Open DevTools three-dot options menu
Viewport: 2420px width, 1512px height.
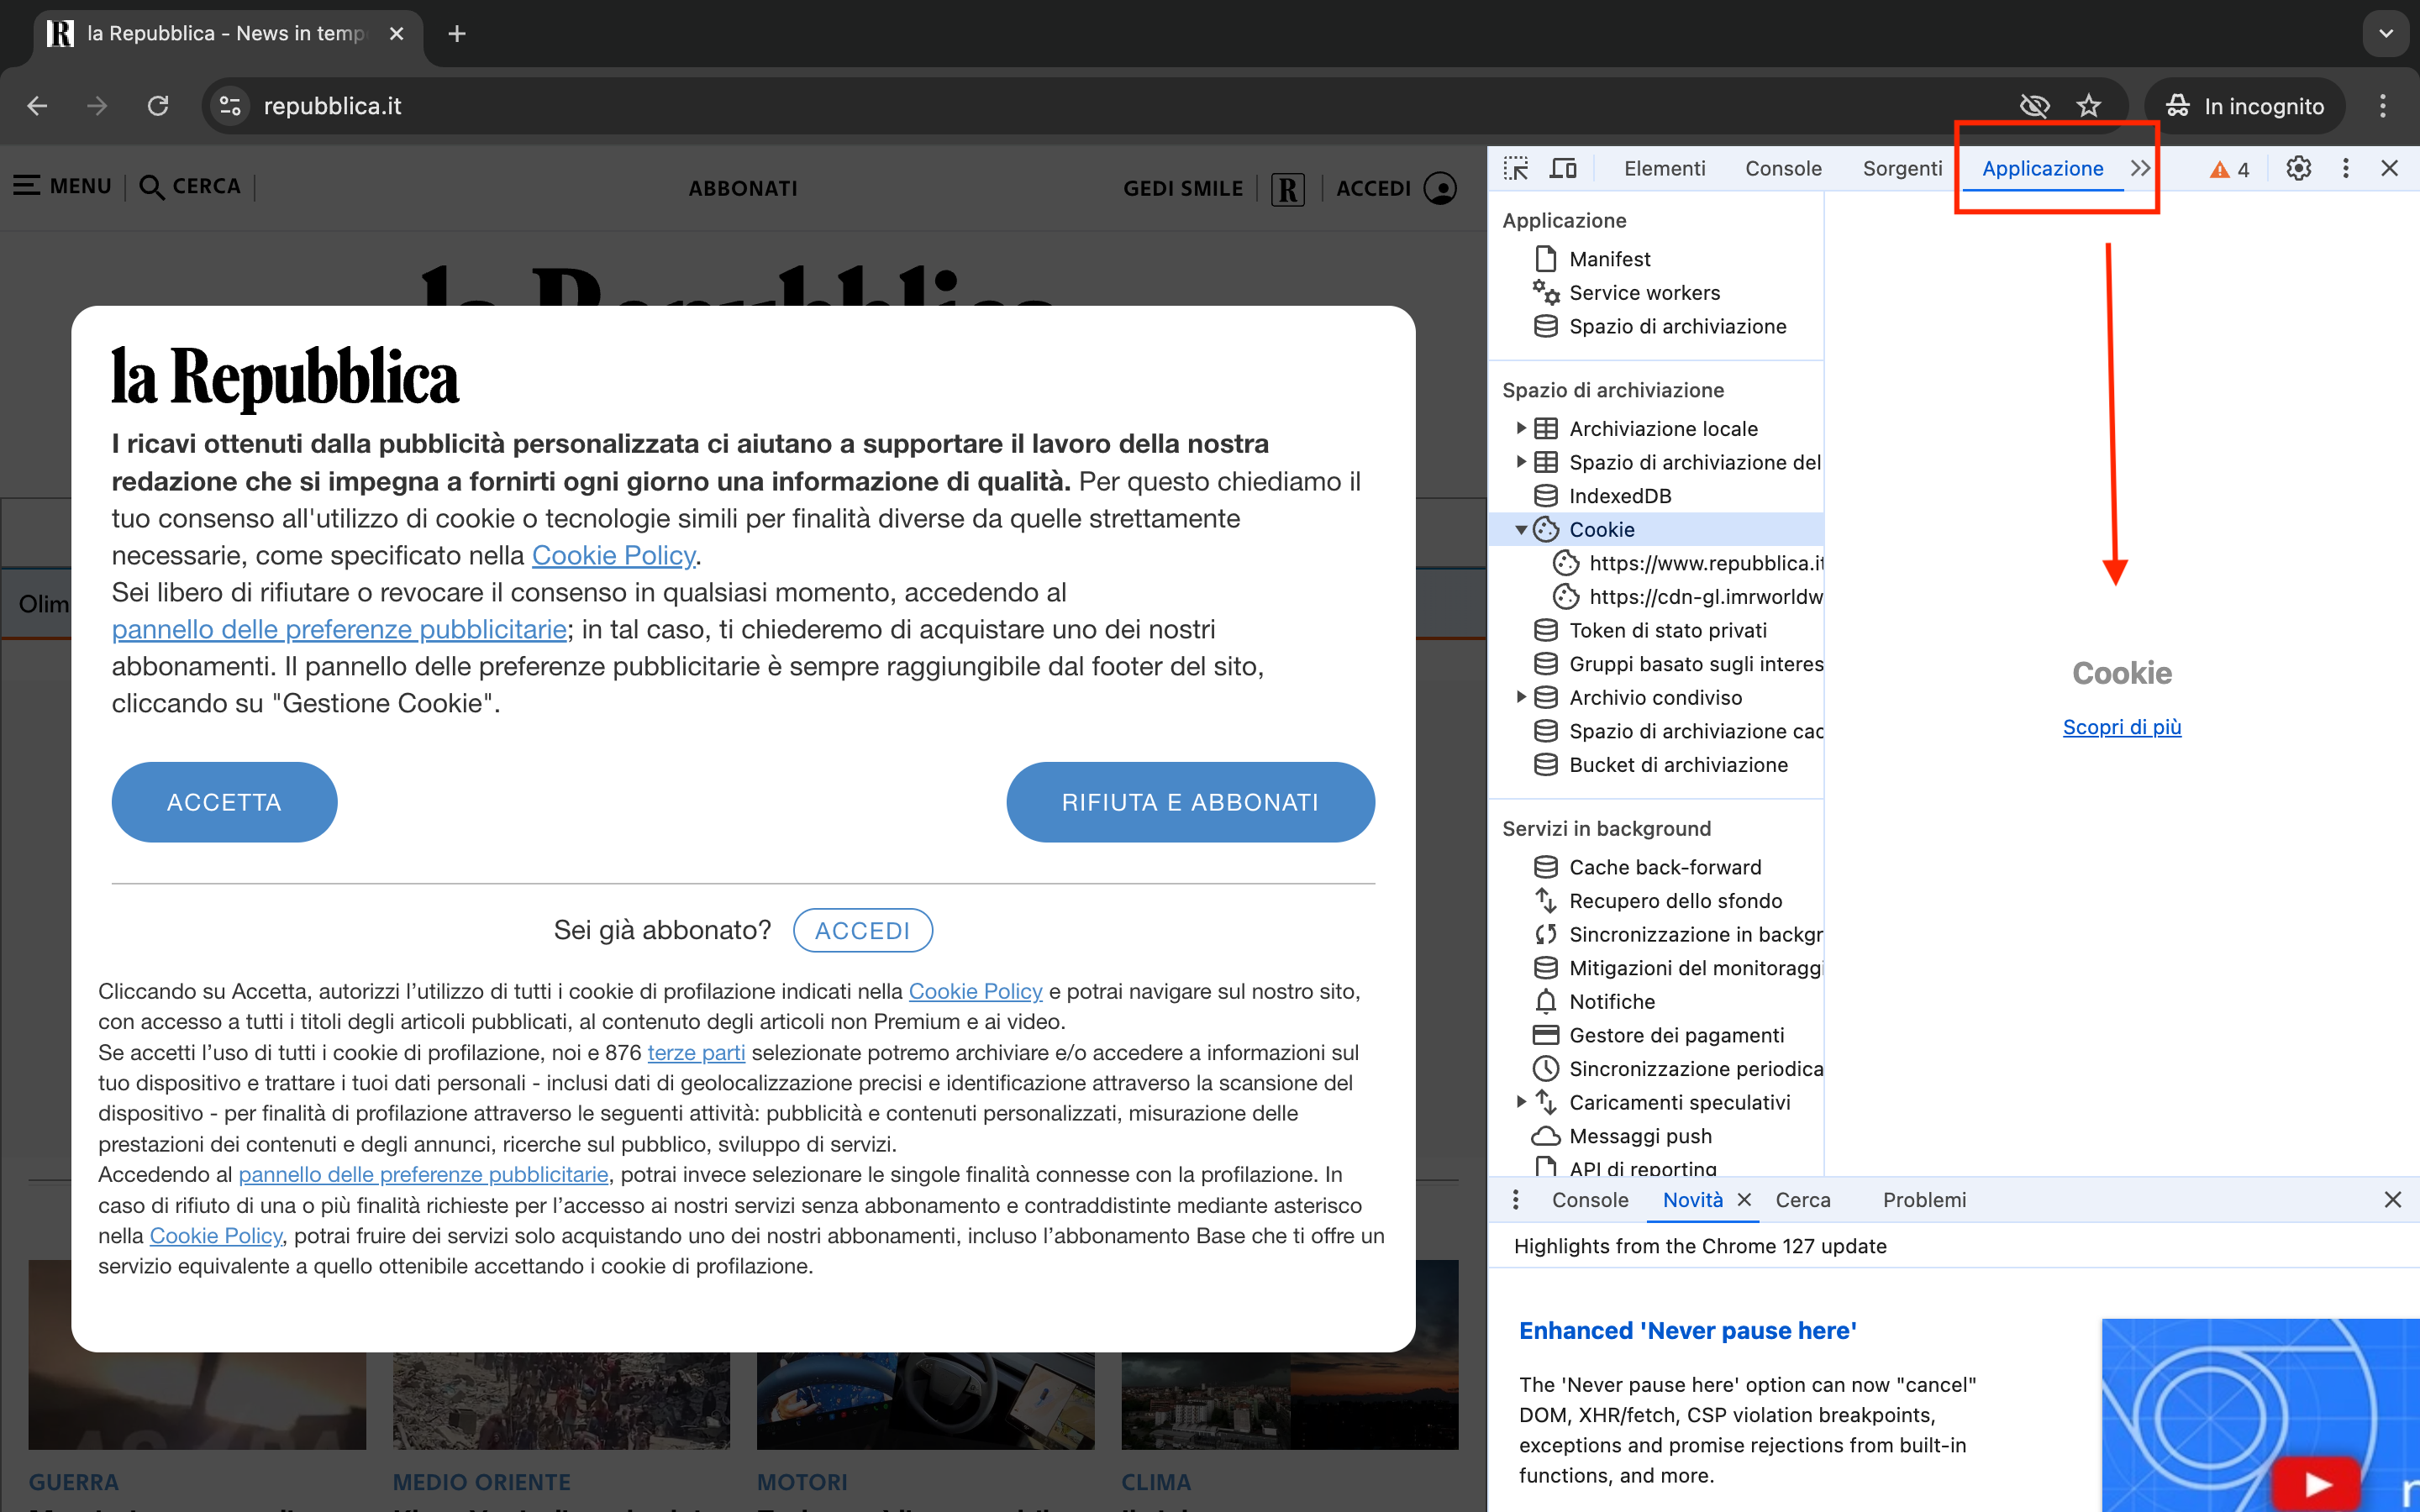tap(2345, 168)
